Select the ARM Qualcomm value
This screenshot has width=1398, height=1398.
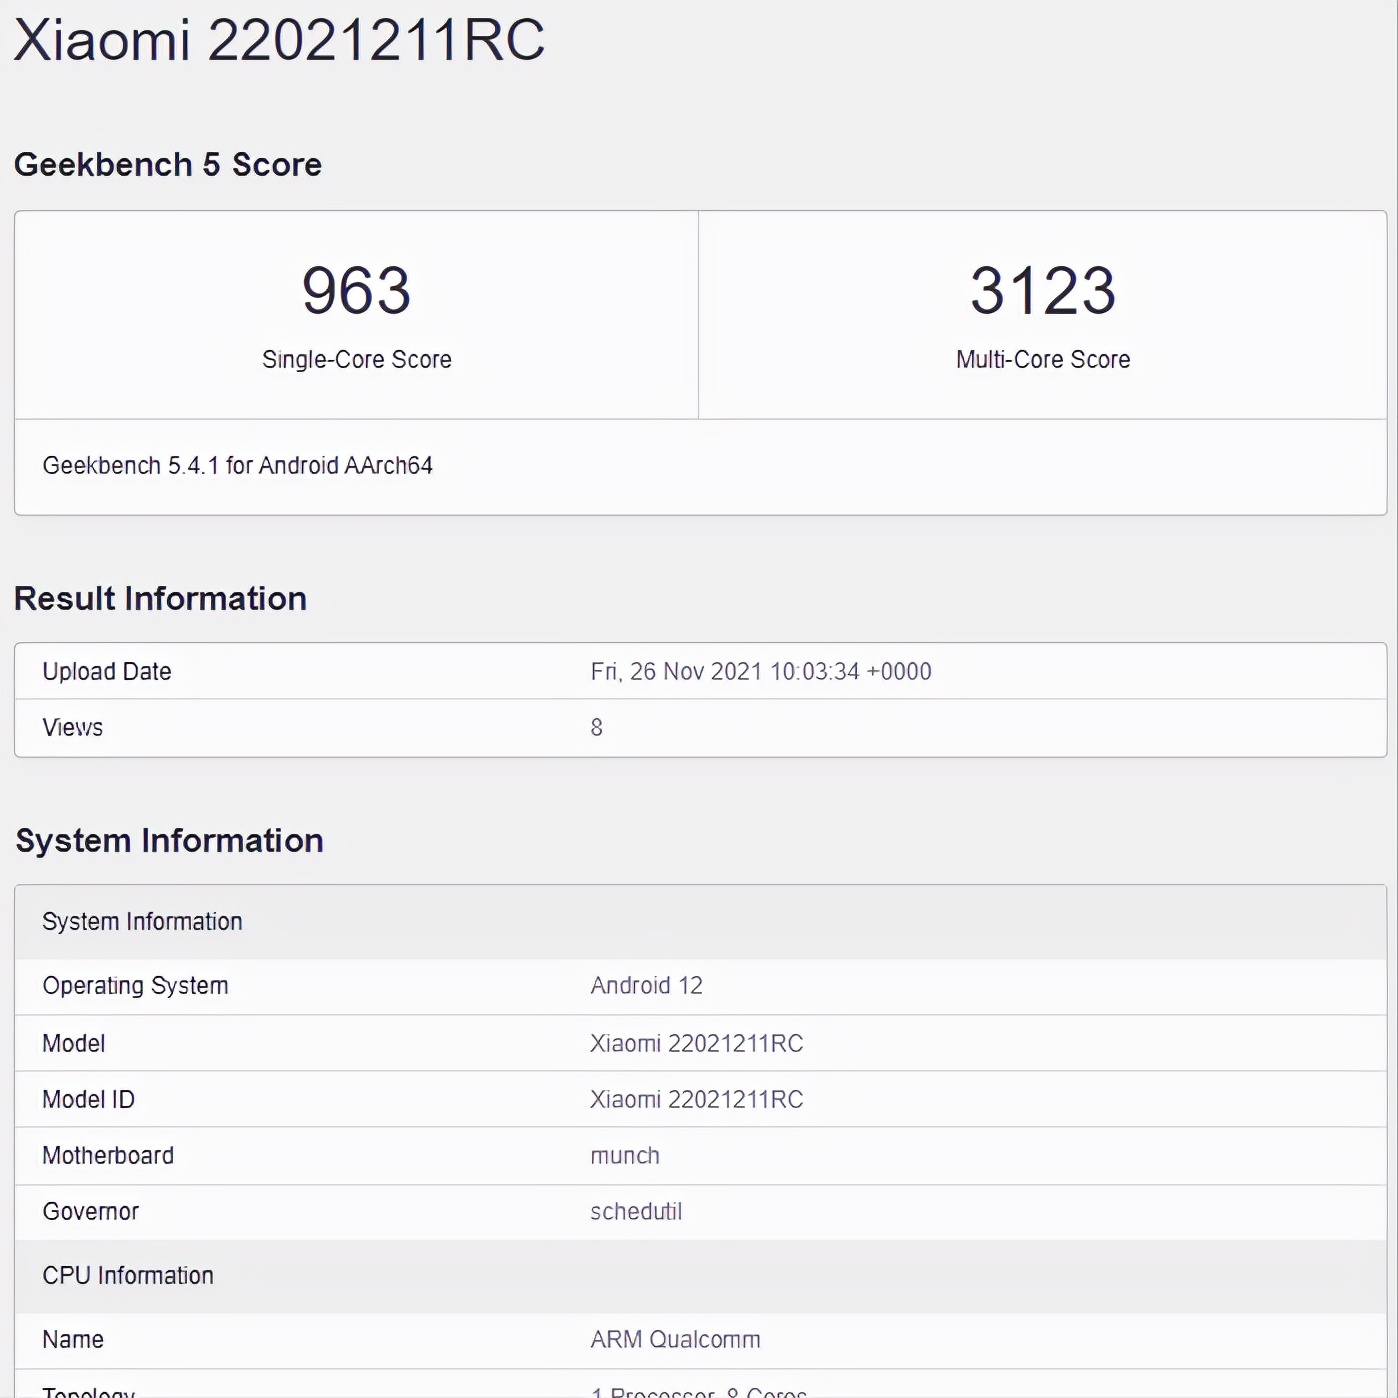[x=676, y=1339]
